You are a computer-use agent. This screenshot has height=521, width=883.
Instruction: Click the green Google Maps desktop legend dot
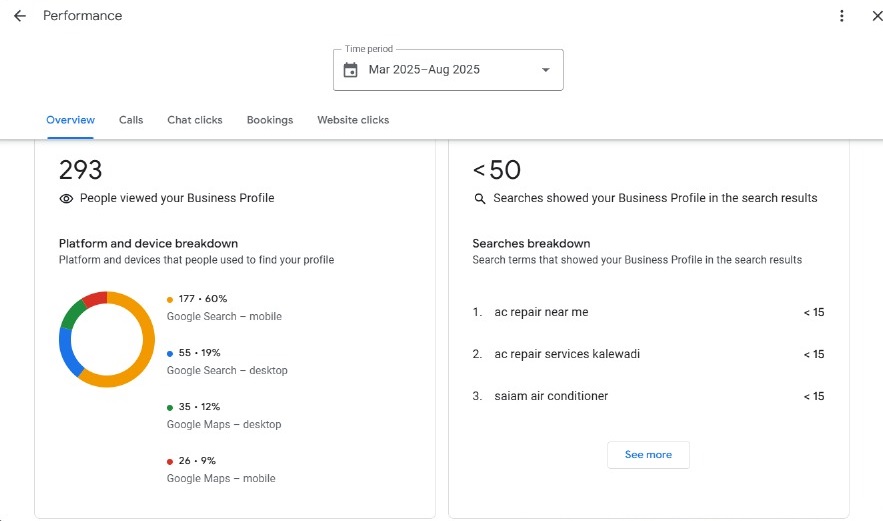[170, 407]
